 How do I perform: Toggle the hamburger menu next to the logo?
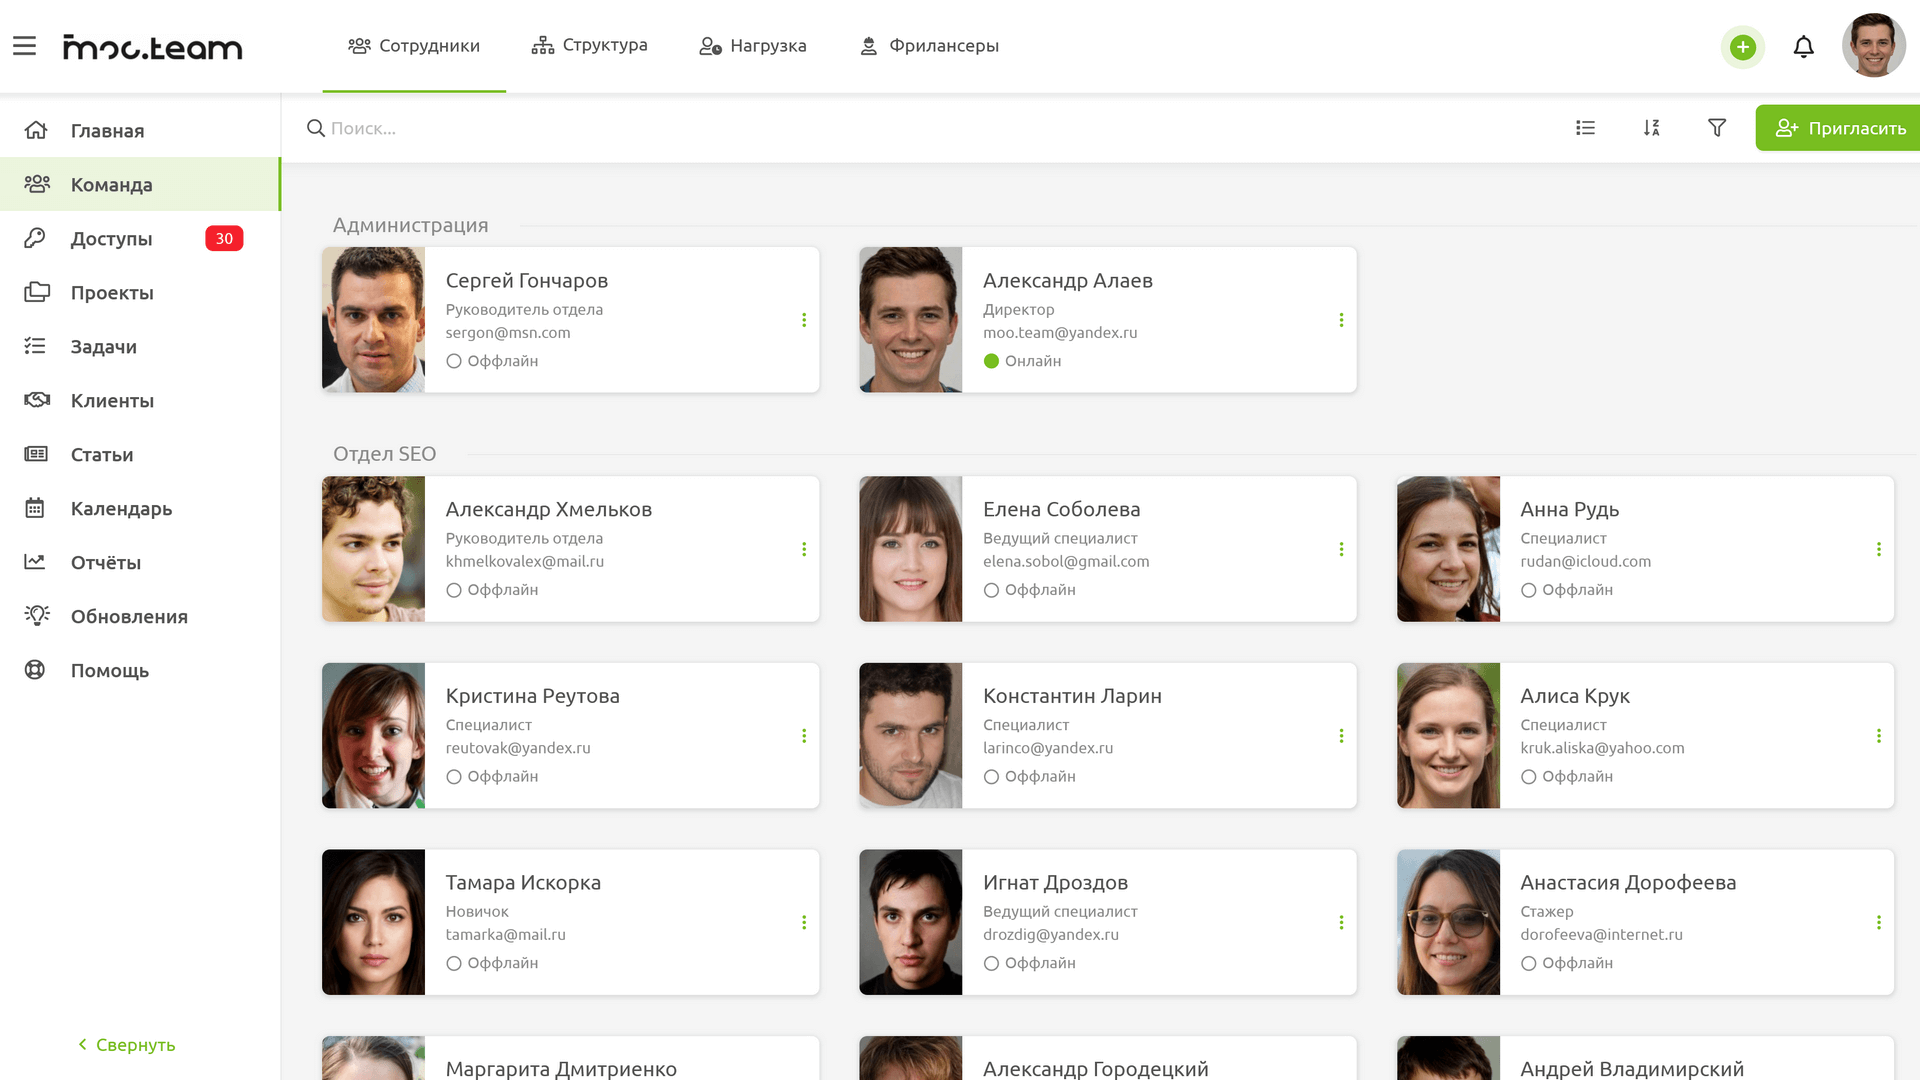pyautogui.click(x=25, y=45)
